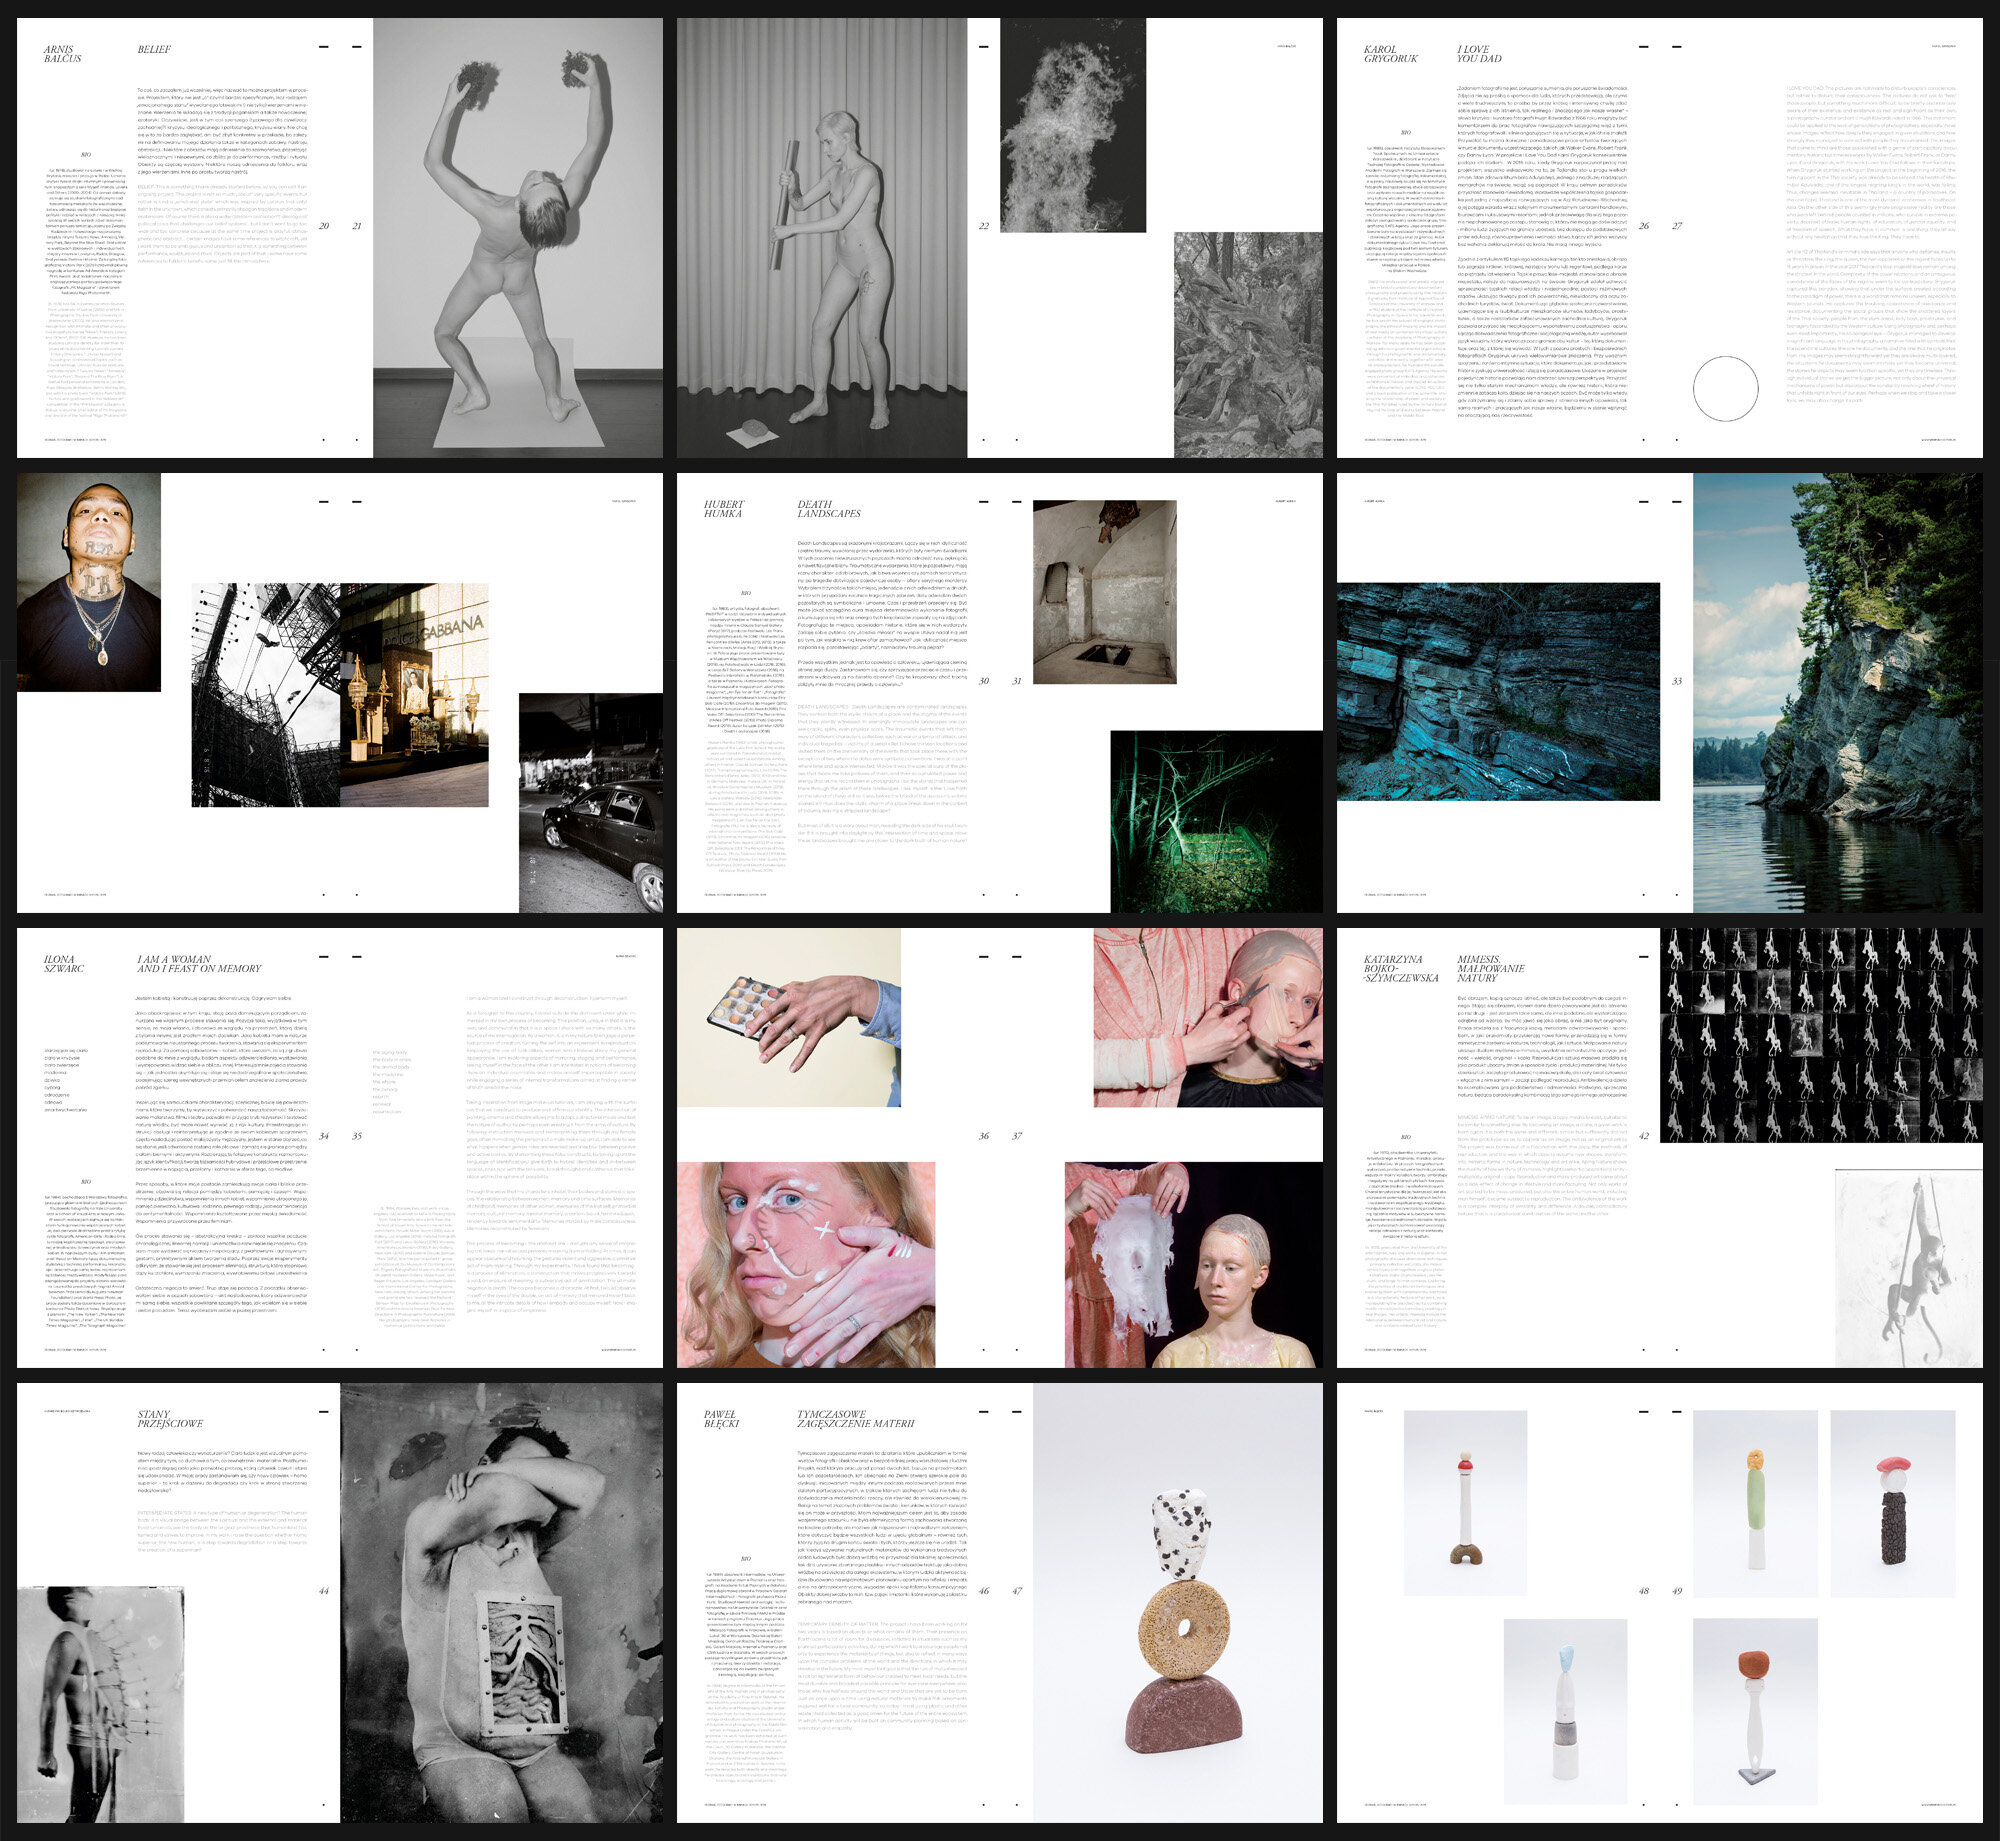Click page number "48"

tap(1644, 1591)
